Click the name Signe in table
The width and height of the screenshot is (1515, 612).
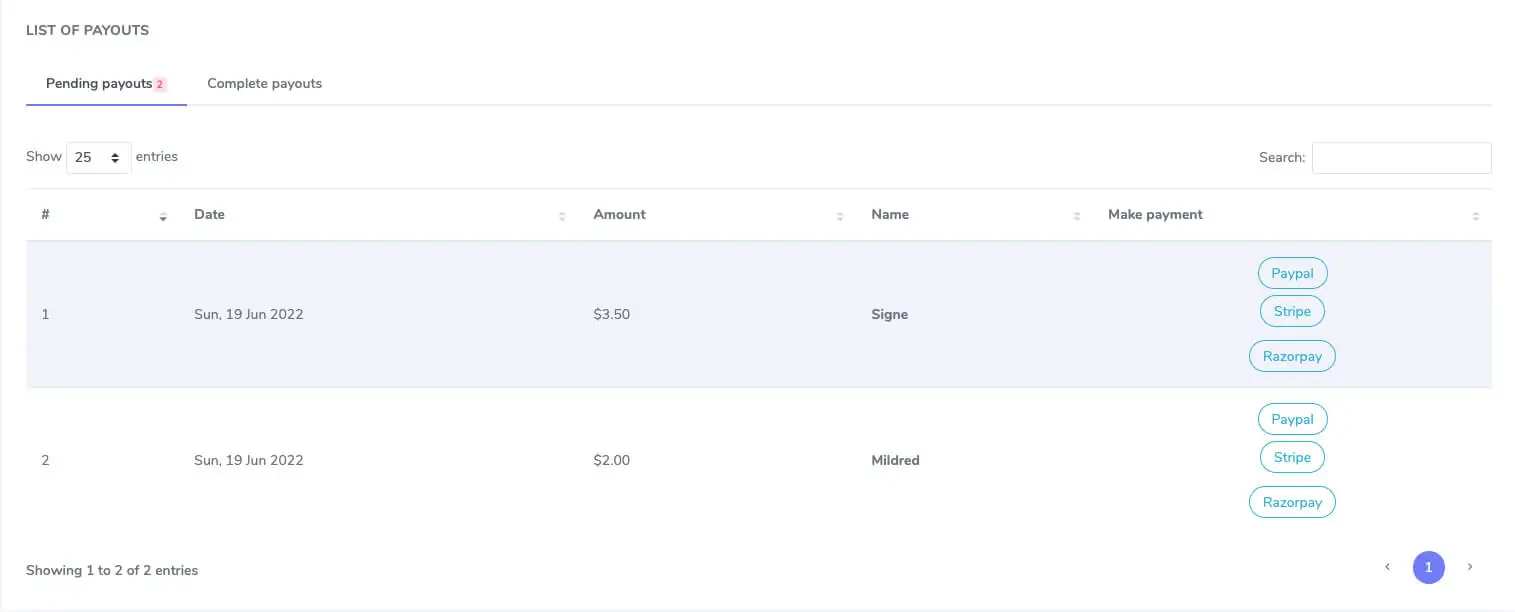[x=889, y=315]
